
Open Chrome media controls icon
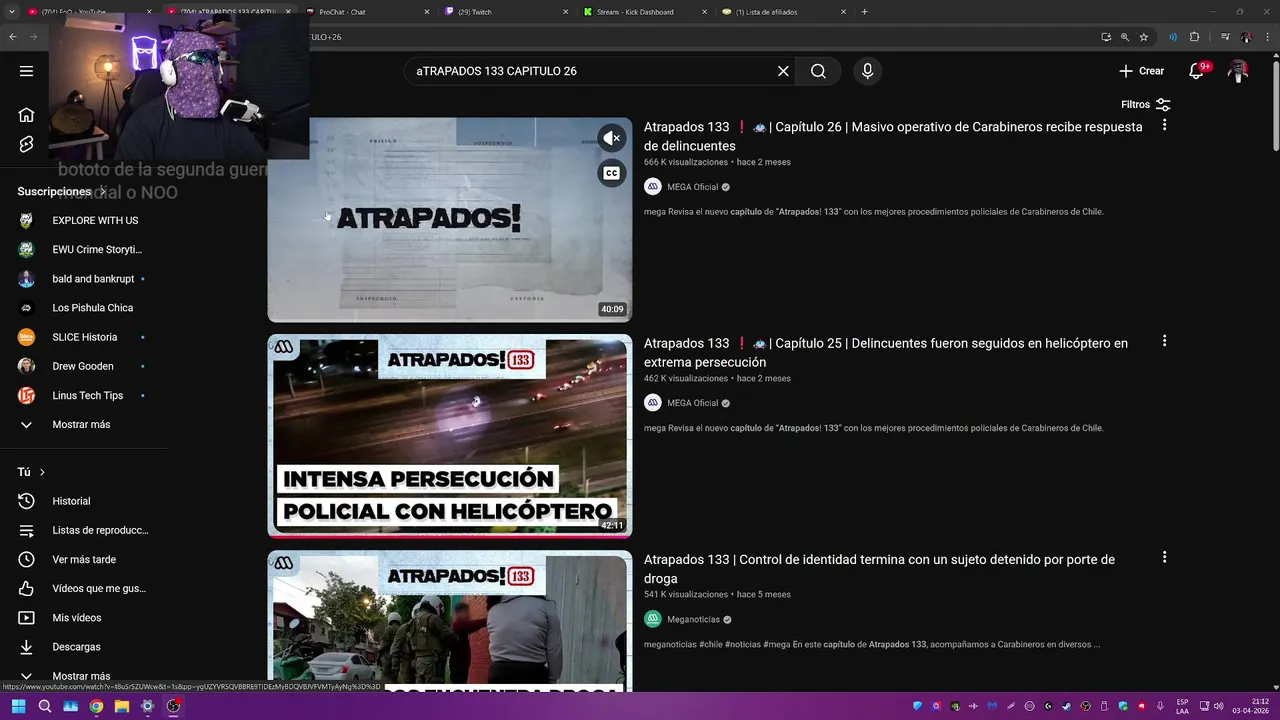point(1225,37)
